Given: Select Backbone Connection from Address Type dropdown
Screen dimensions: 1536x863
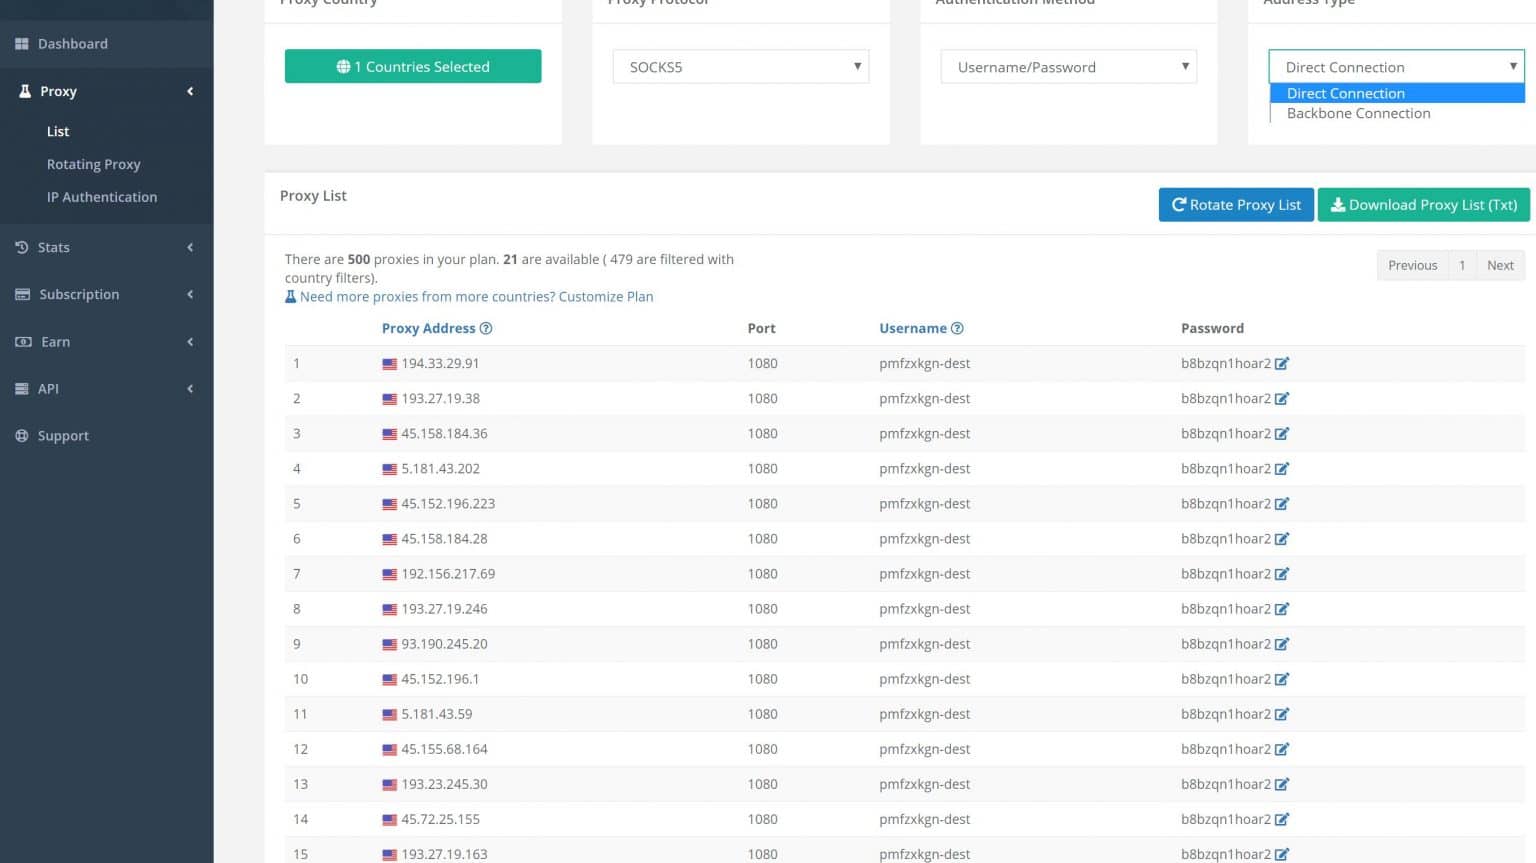Looking at the screenshot, I should coord(1358,113).
